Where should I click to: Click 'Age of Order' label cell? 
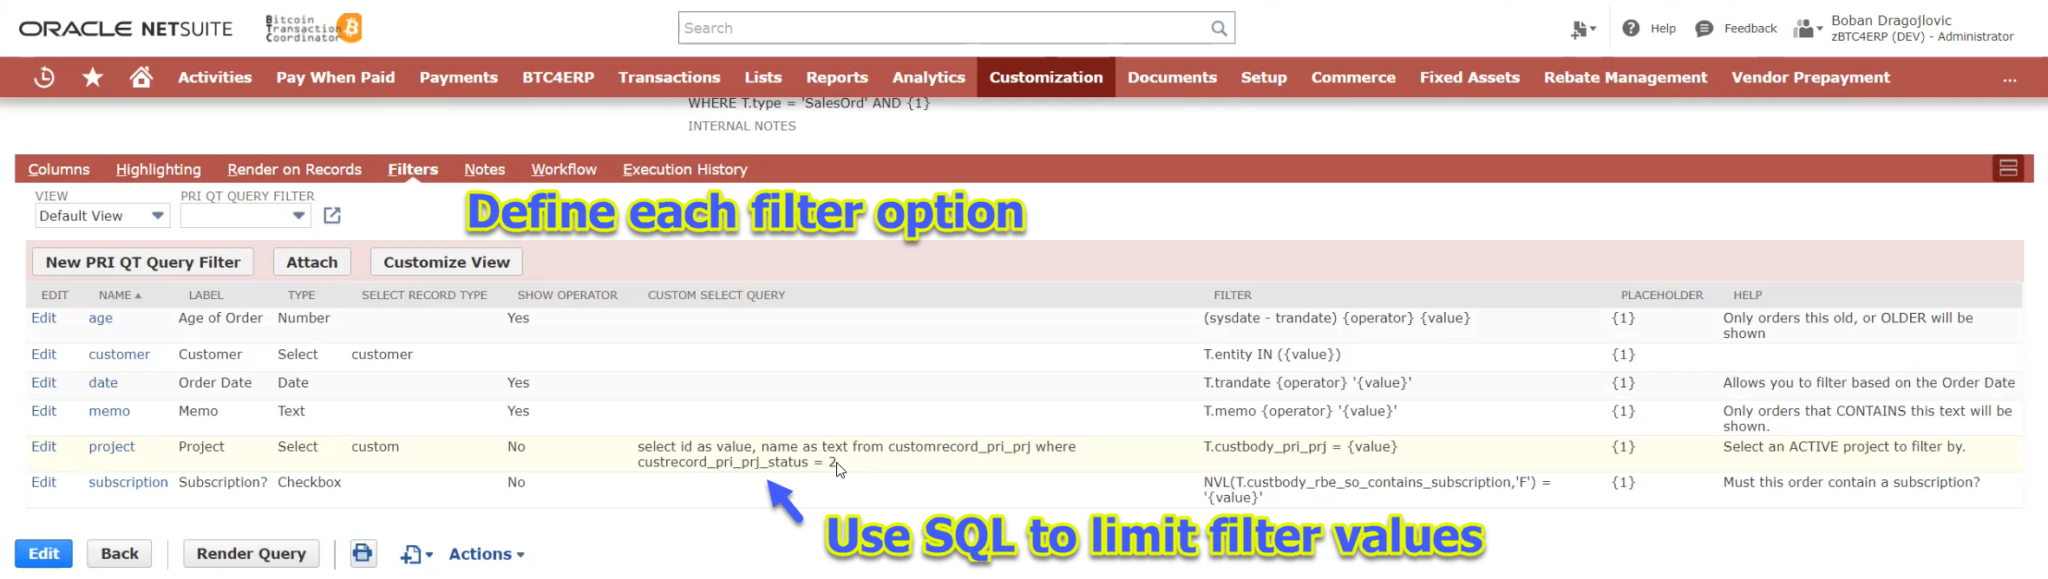(220, 318)
